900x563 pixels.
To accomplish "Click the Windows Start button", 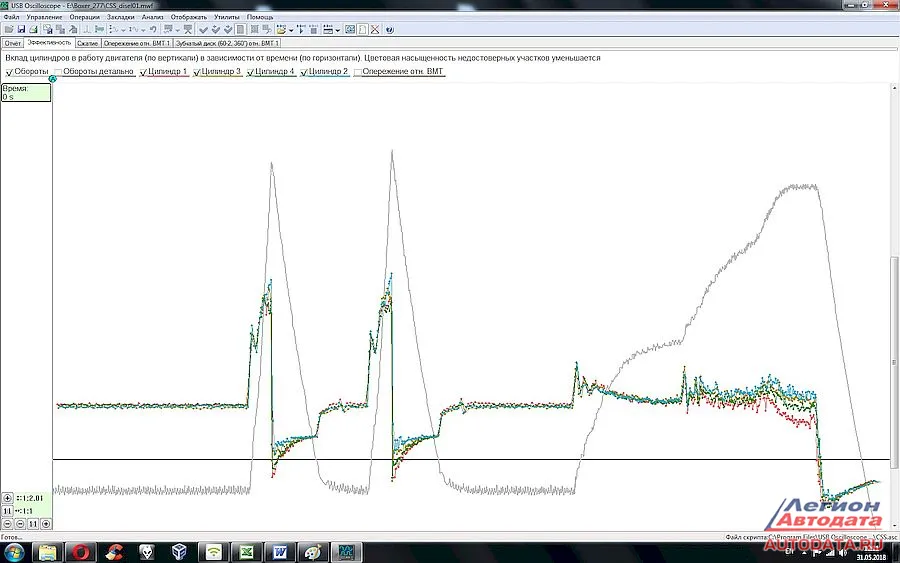I will point(15,552).
